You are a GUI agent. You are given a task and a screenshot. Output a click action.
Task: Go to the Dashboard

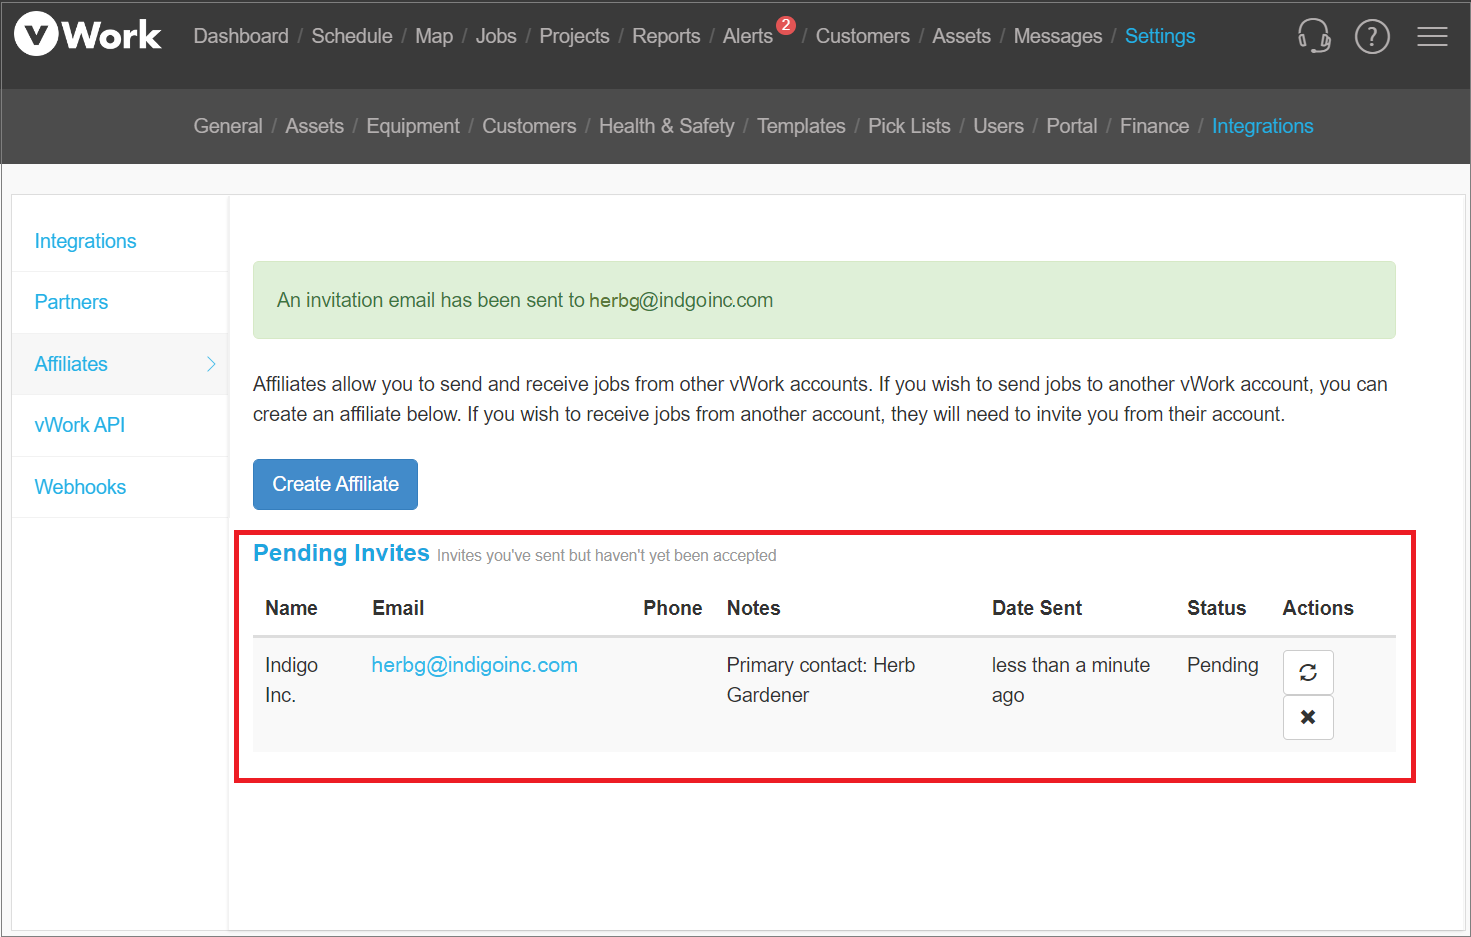pos(241,36)
